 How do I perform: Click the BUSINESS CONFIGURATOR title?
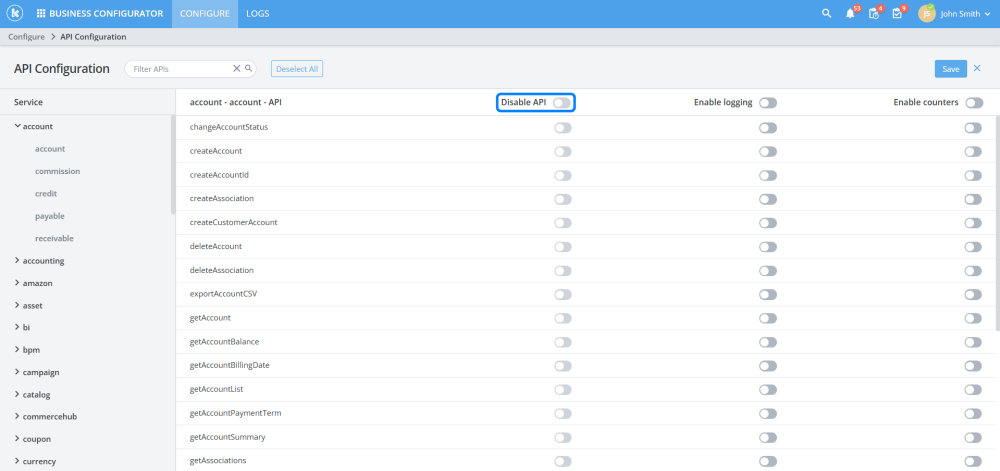[x=106, y=13]
